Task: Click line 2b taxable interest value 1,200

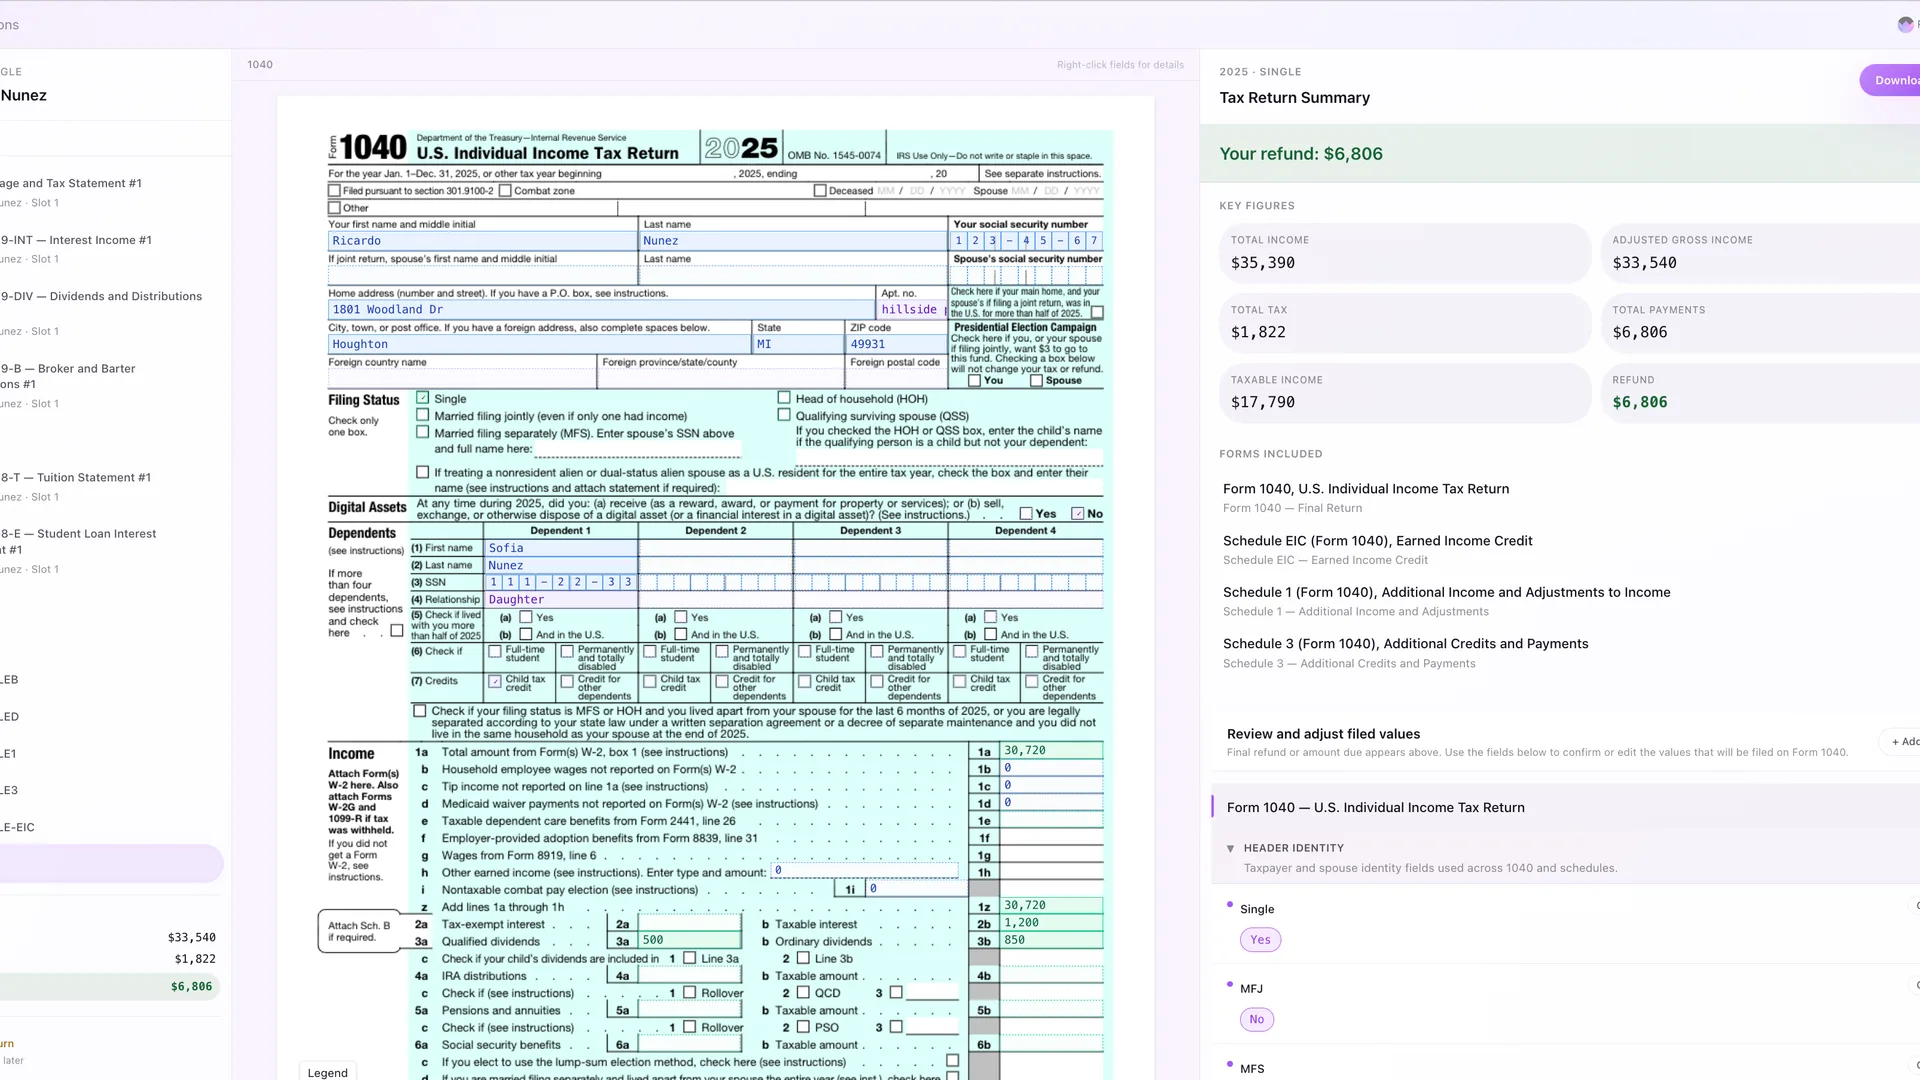Action: pos(1051,923)
